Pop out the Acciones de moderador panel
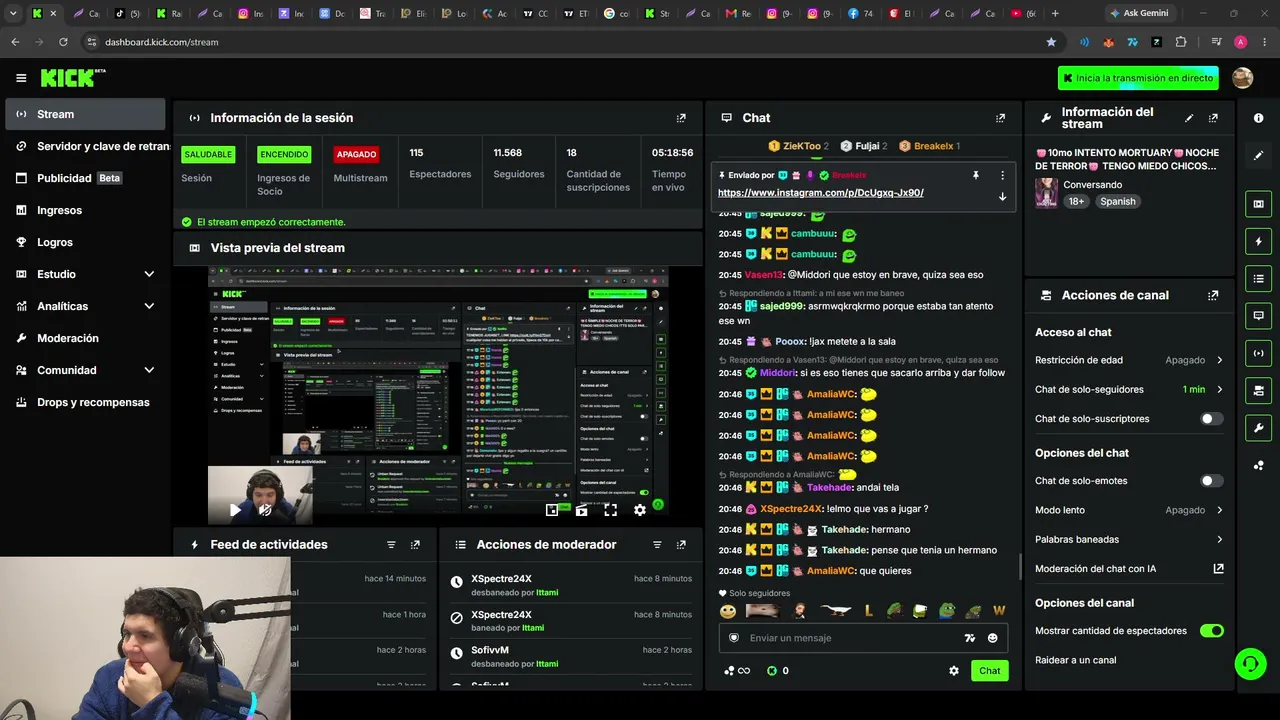This screenshot has height=720, width=1280. coord(681,545)
